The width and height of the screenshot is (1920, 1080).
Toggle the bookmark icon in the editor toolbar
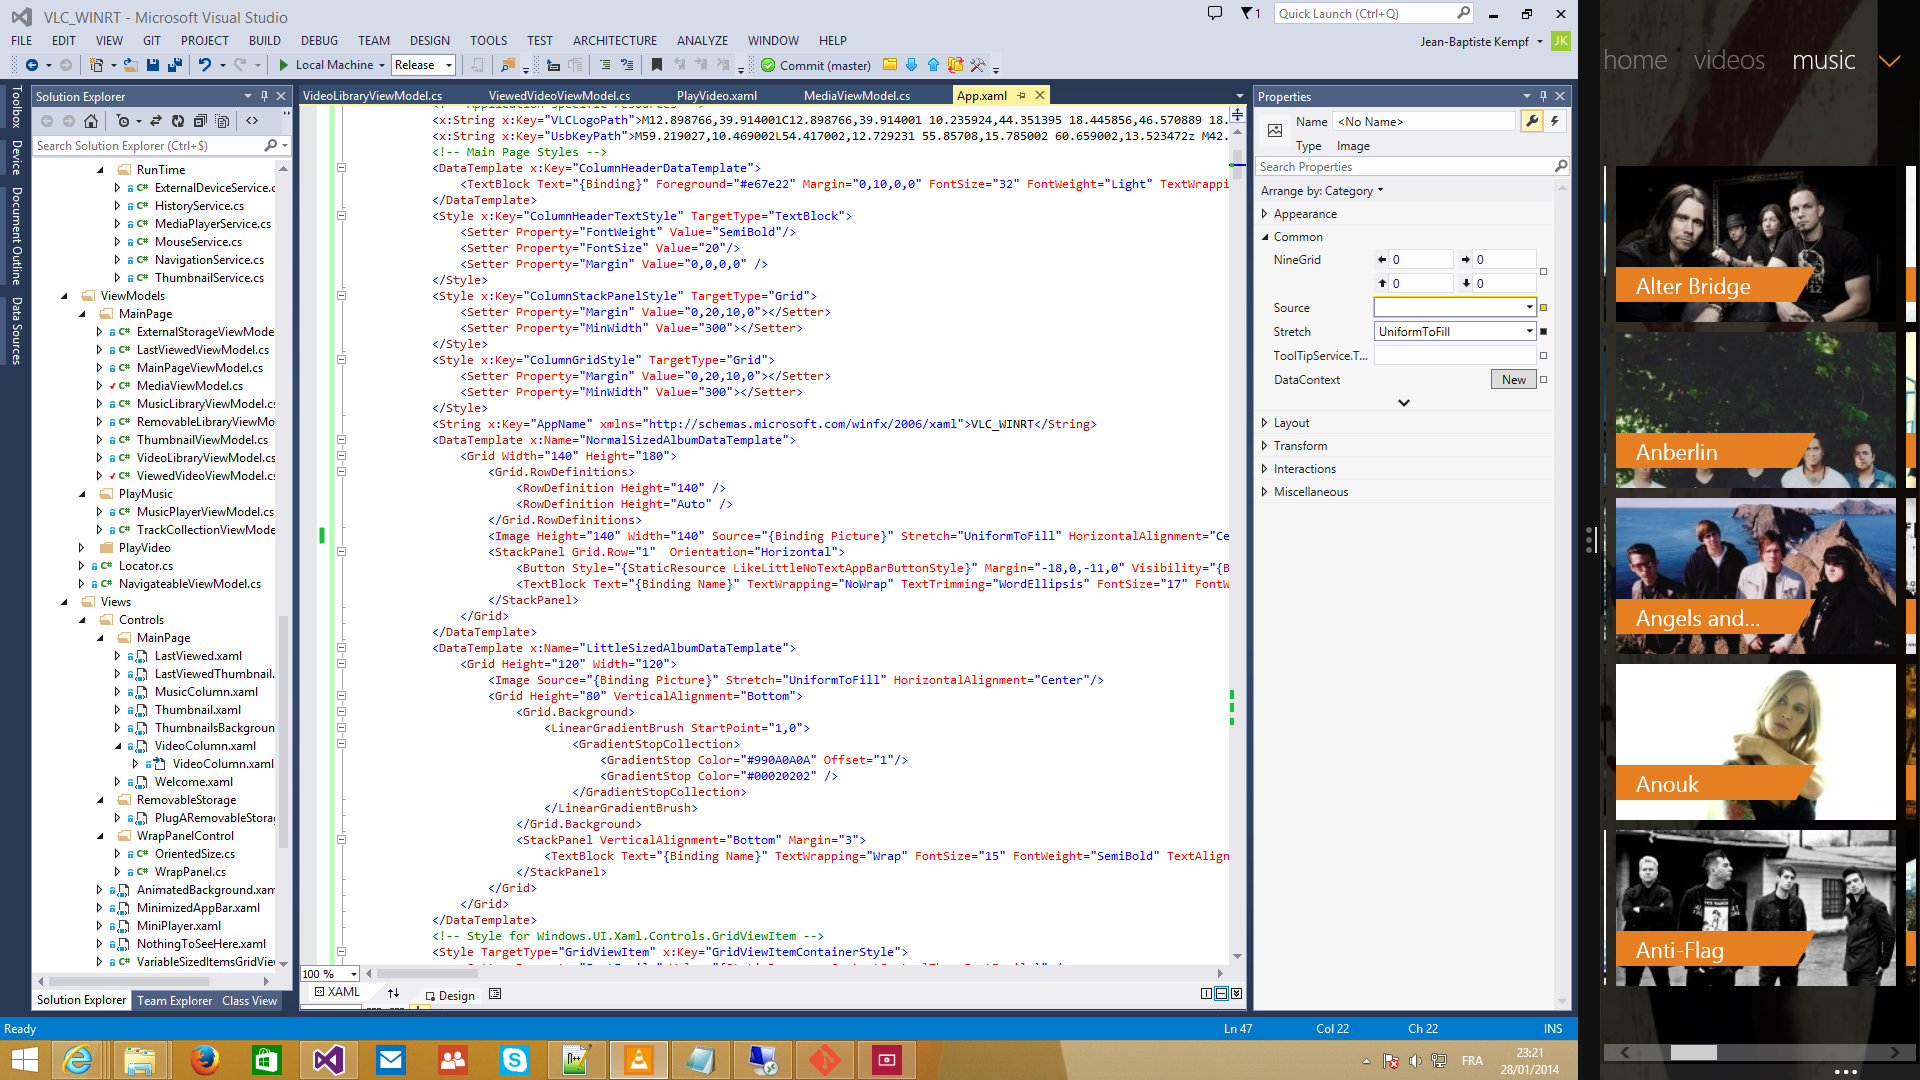(657, 65)
